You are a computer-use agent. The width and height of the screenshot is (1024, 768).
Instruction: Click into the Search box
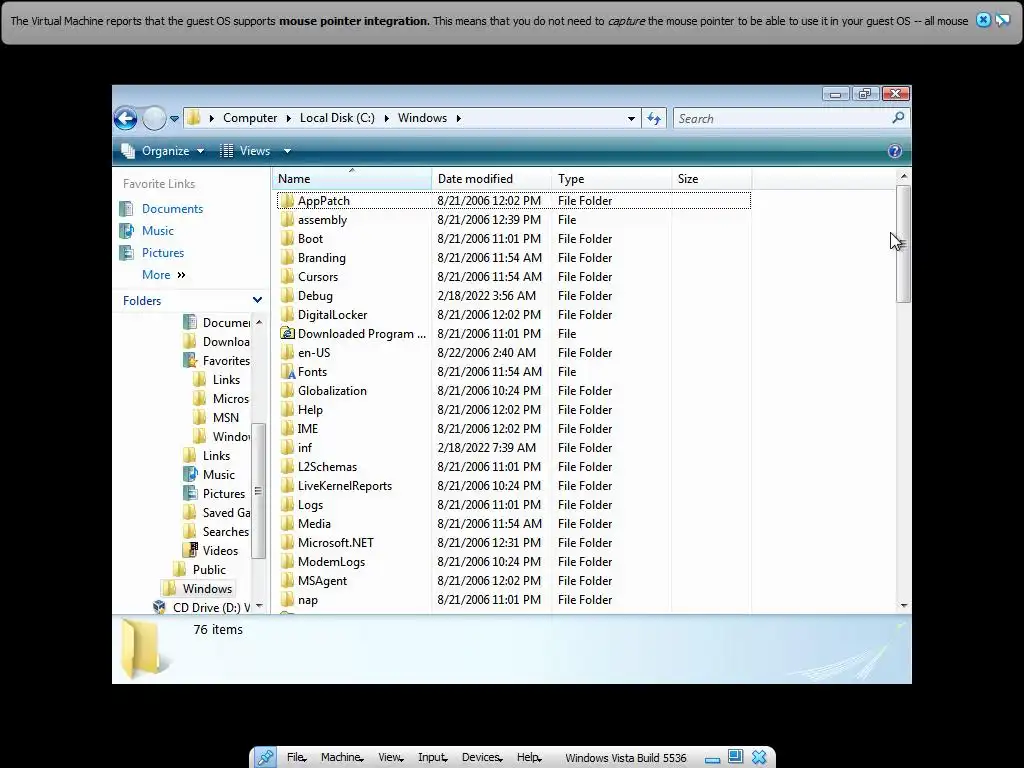[780, 118]
